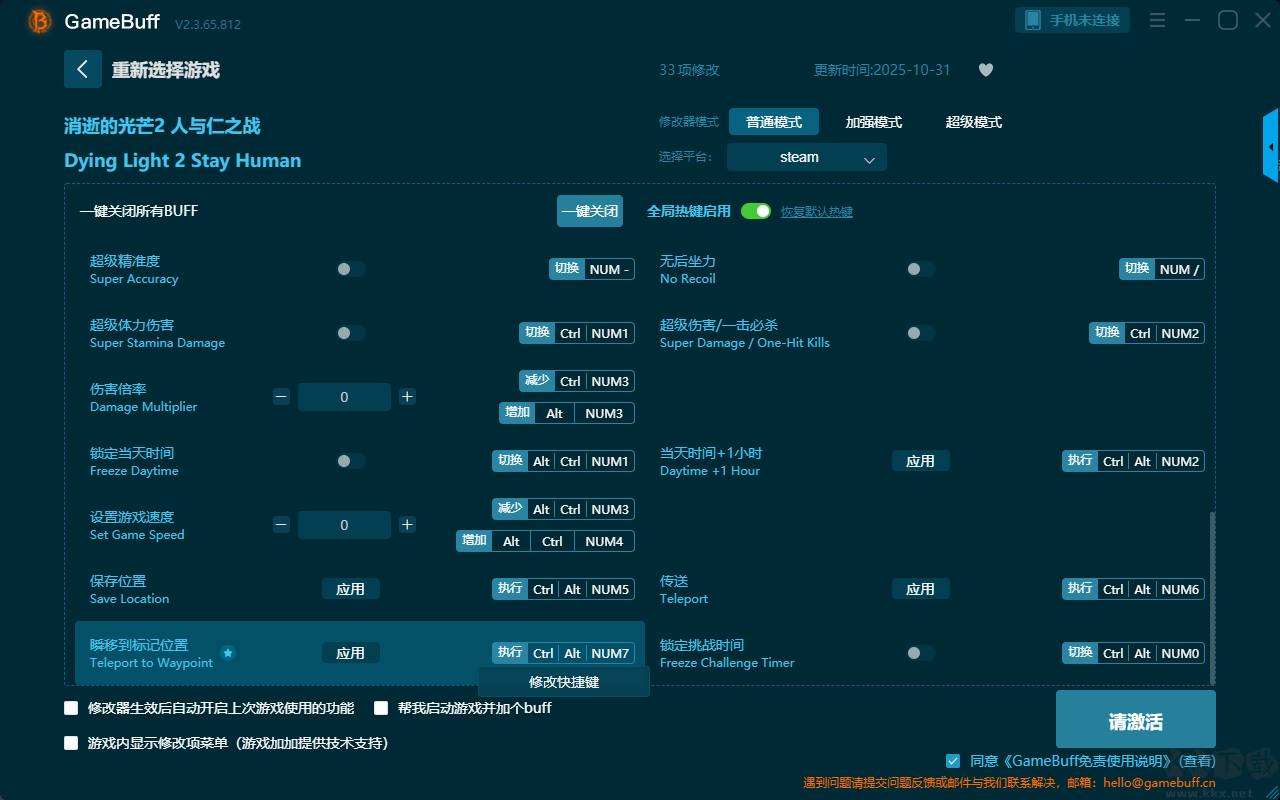Image resolution: width=1280 pixels, height=800 pixels.
Task: Decrease Damage Multiplier with minus button
Action: tap(281, 397)
